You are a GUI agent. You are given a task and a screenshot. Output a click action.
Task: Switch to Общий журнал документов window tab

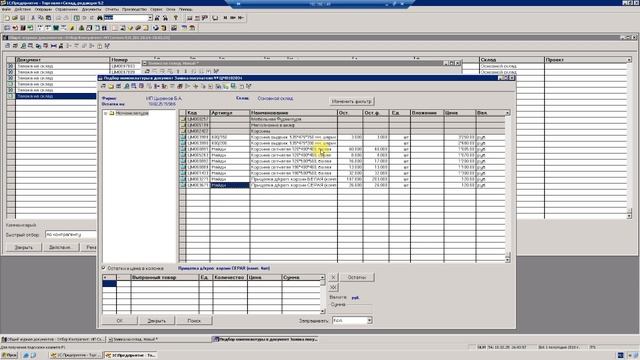pos(53,339)
